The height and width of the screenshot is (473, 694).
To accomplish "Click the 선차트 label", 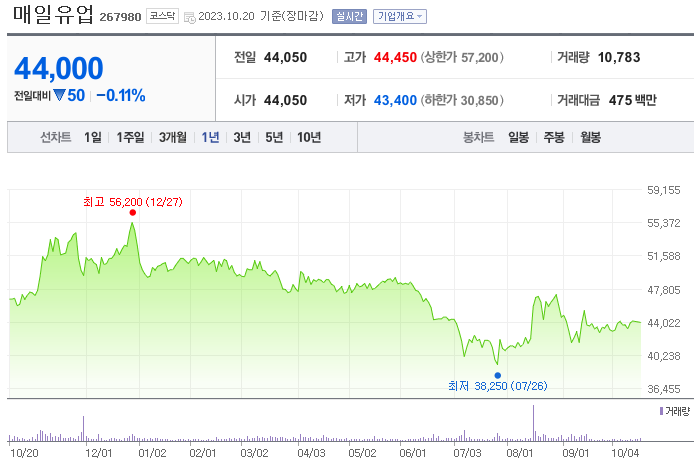I will (56, 138).
